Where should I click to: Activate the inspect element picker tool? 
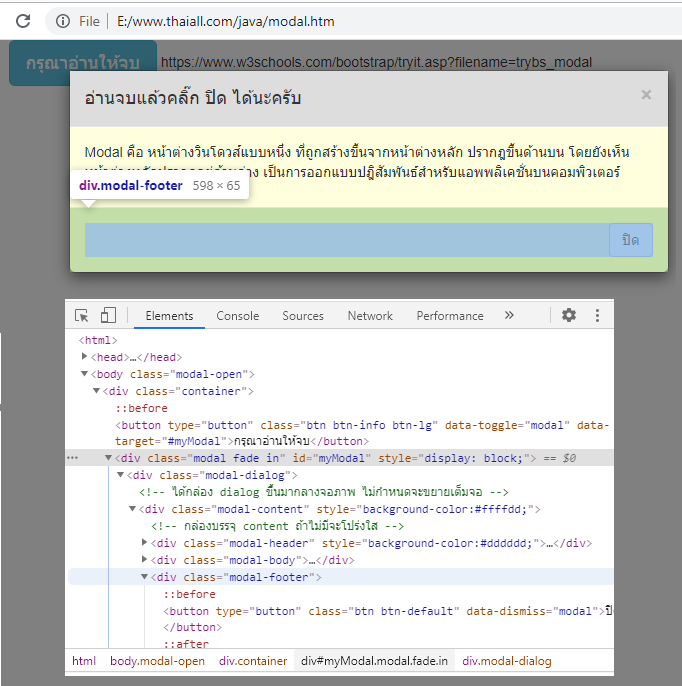[83, 316]
